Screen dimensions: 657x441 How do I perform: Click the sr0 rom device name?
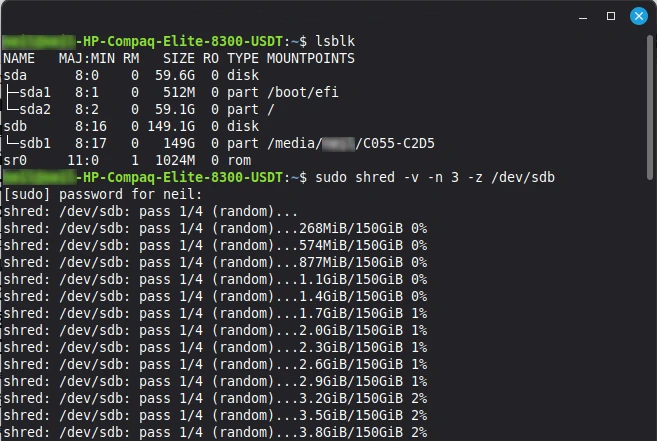(15, 160)
